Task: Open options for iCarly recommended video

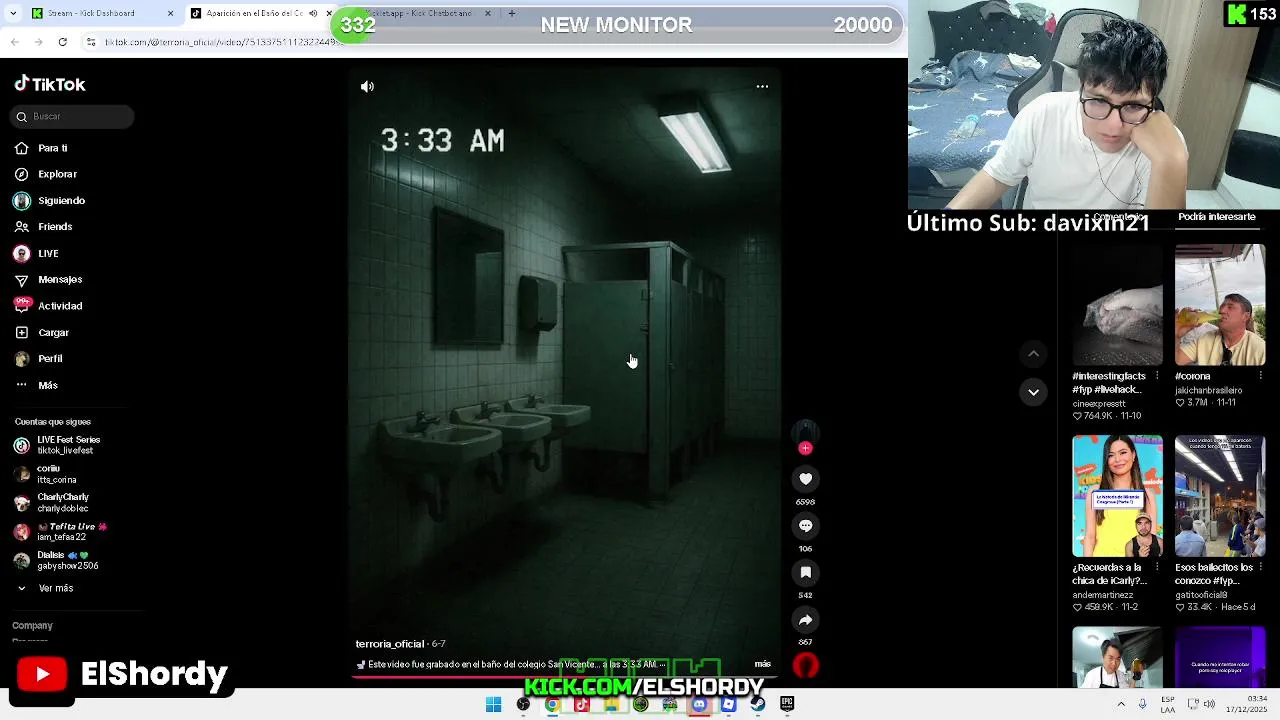Action: [1157, 567]
